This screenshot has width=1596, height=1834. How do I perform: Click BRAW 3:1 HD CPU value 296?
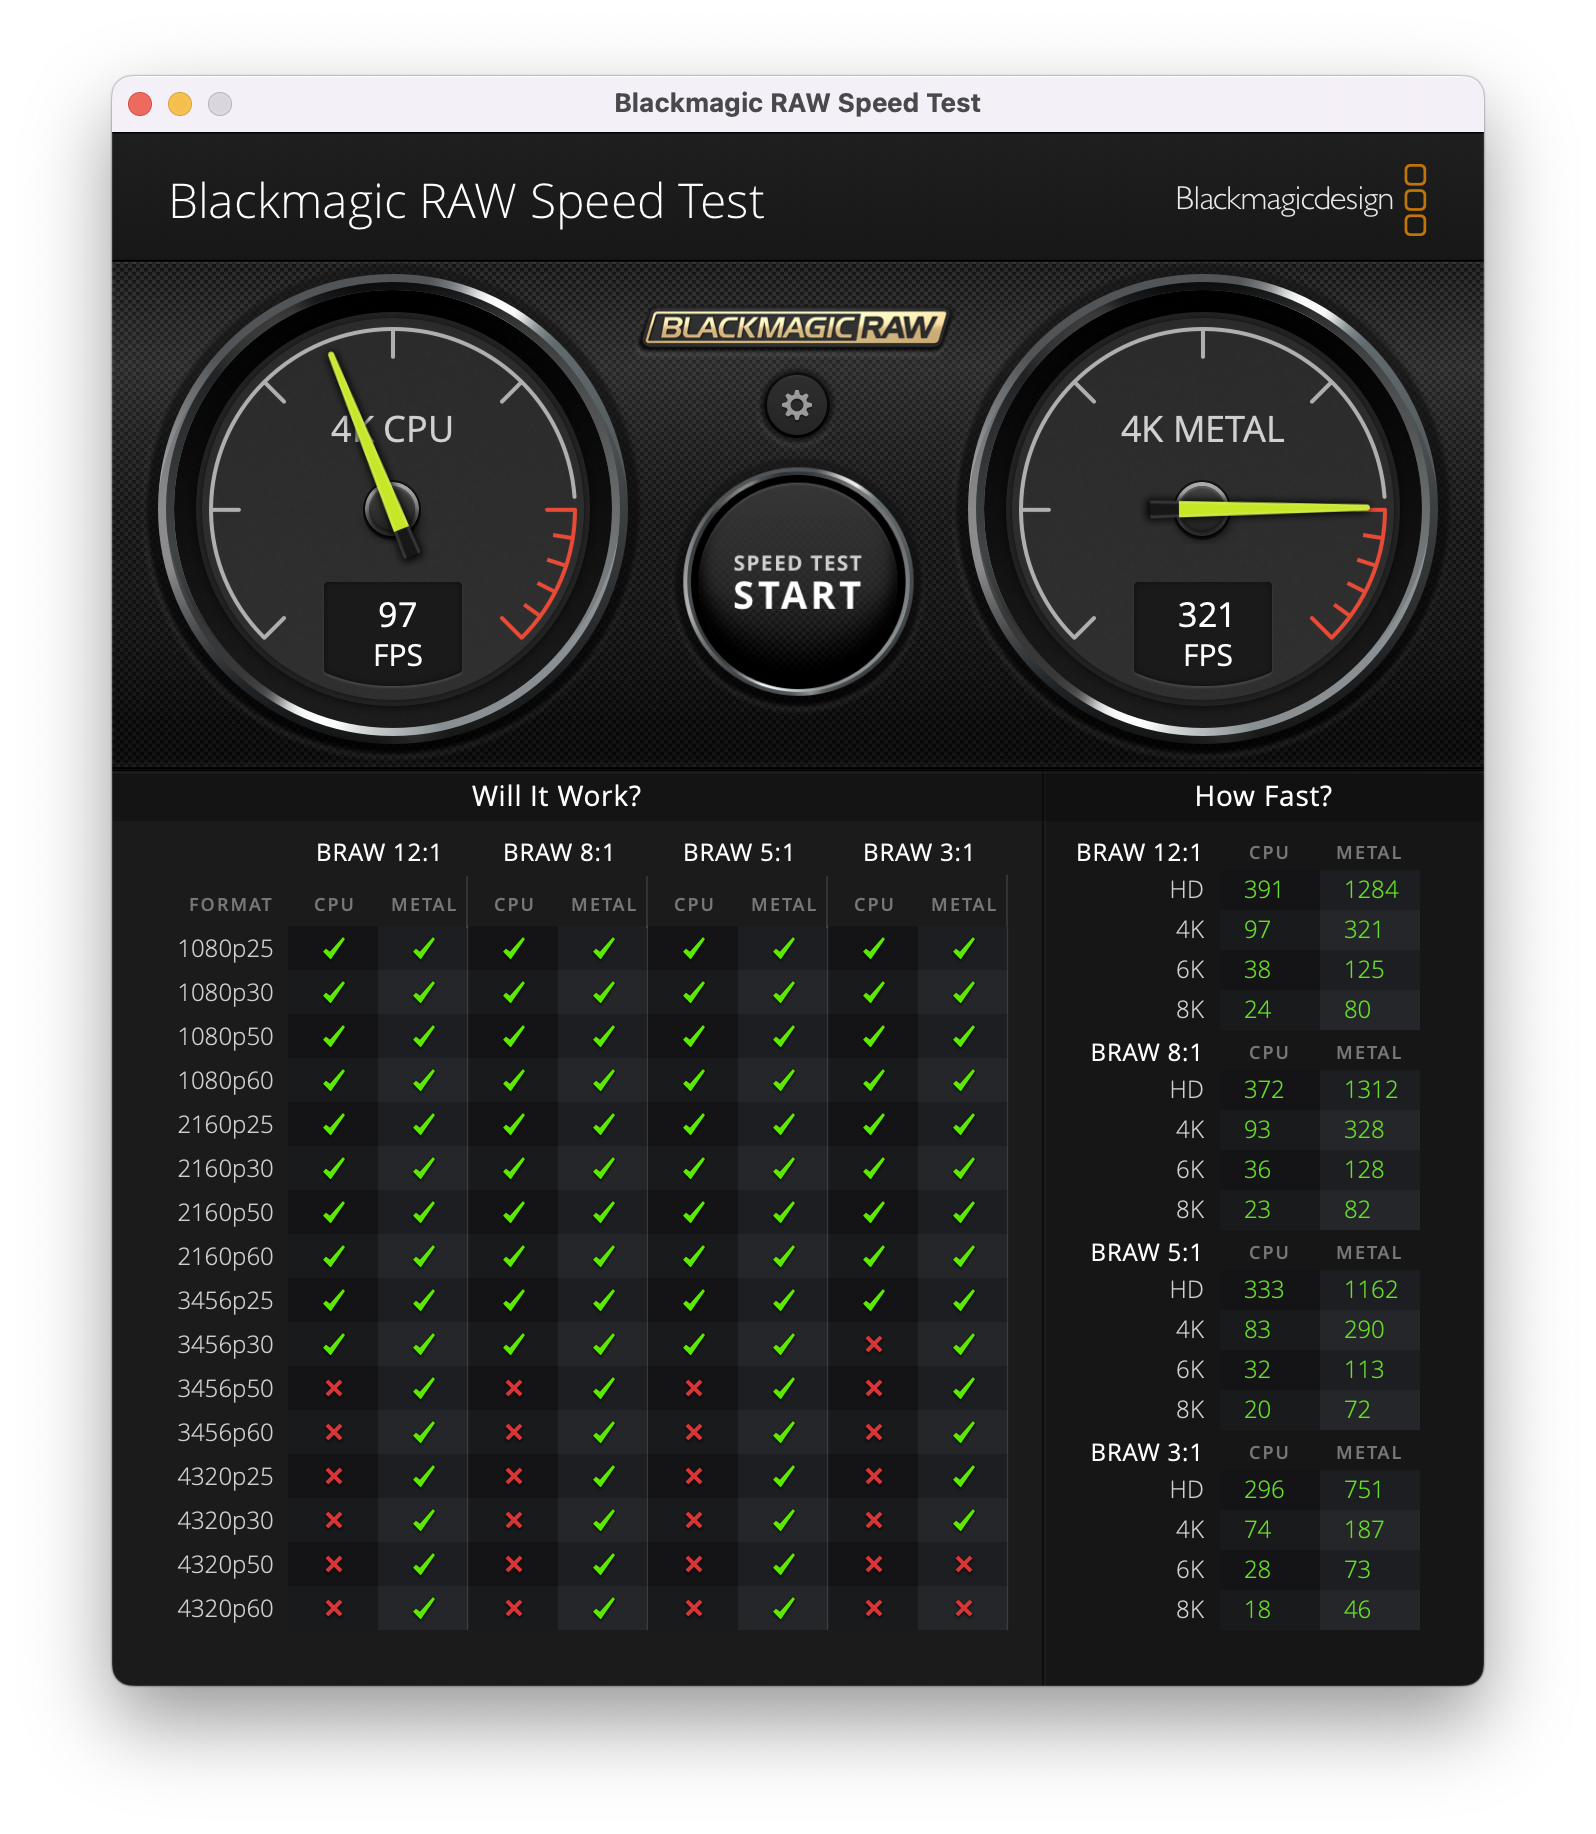pos(1264,1489)
